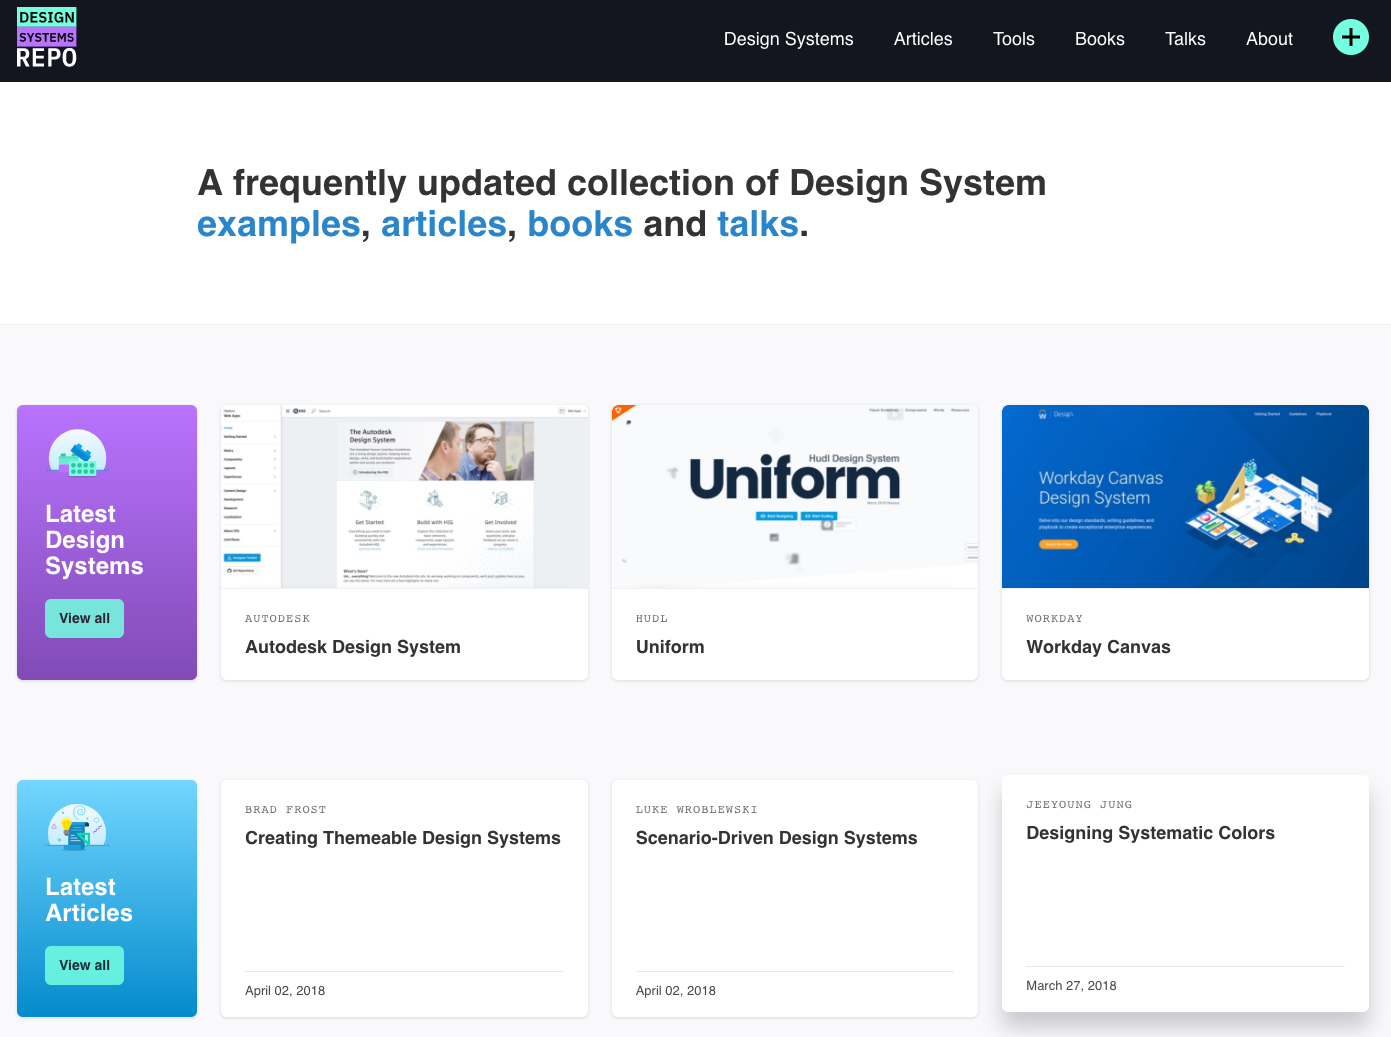
Task: Go to the Tools nav item
Action: pyautogui.click(x=1013, y=39)
